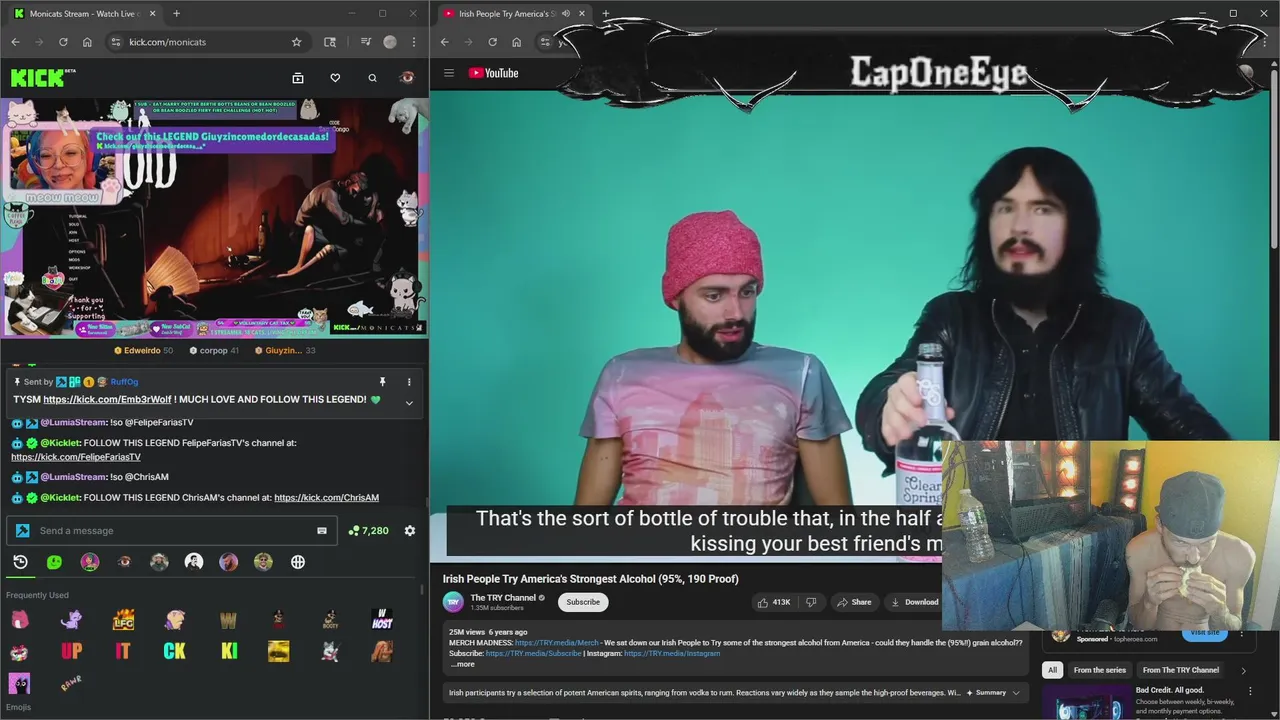This screenshot has height=720, width=1280.
Task: Expand the pinned chat message chevron
Action: [408, 402]
